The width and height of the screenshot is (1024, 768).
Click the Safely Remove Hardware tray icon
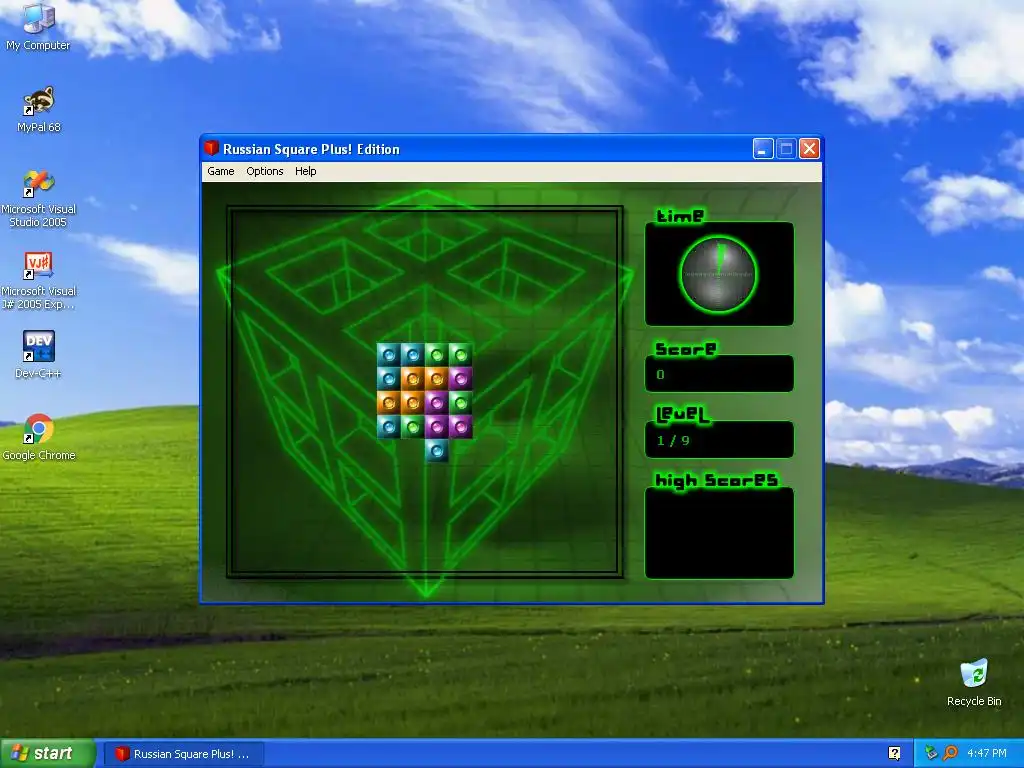click(931, 753)
